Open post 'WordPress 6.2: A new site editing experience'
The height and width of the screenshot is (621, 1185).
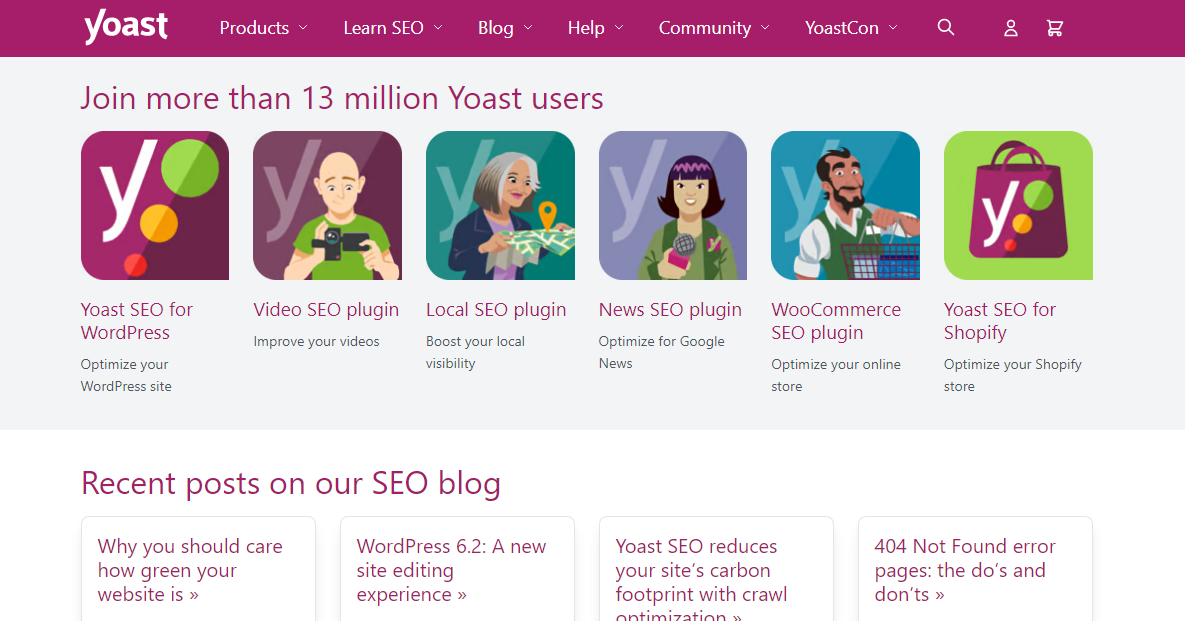tap(451, 570)
